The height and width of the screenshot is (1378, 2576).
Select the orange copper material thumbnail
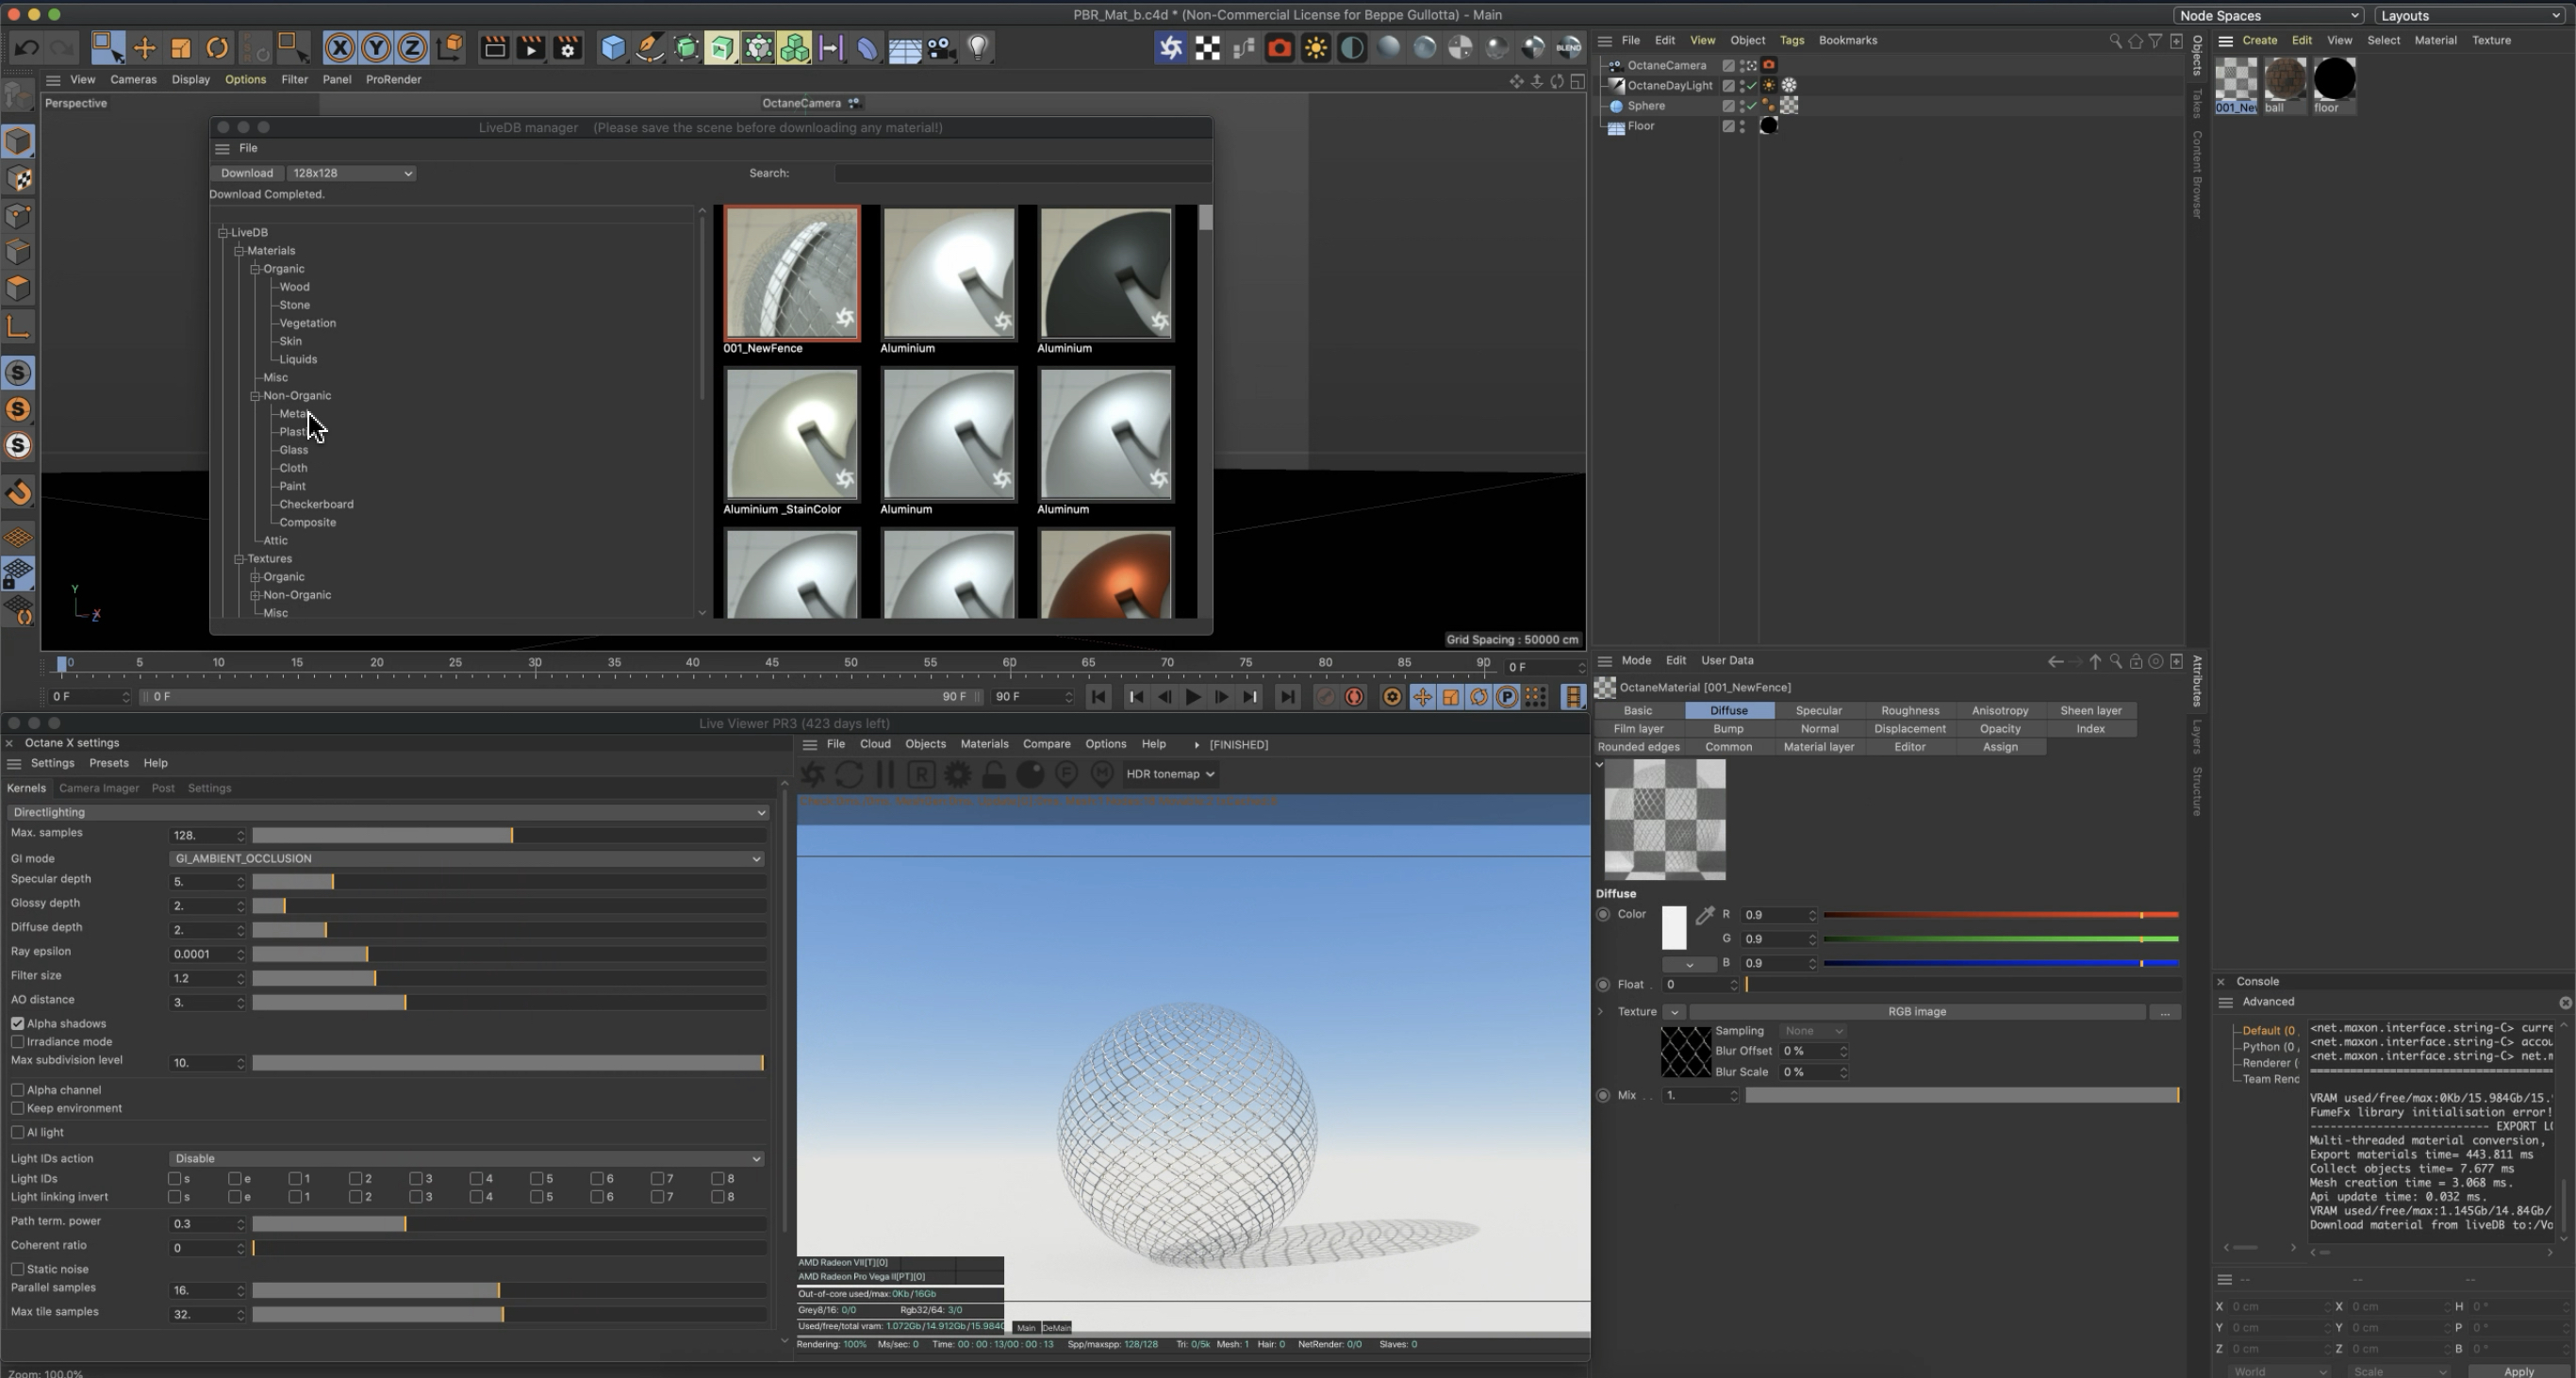pyautogui.click(x=1105, y=573)
